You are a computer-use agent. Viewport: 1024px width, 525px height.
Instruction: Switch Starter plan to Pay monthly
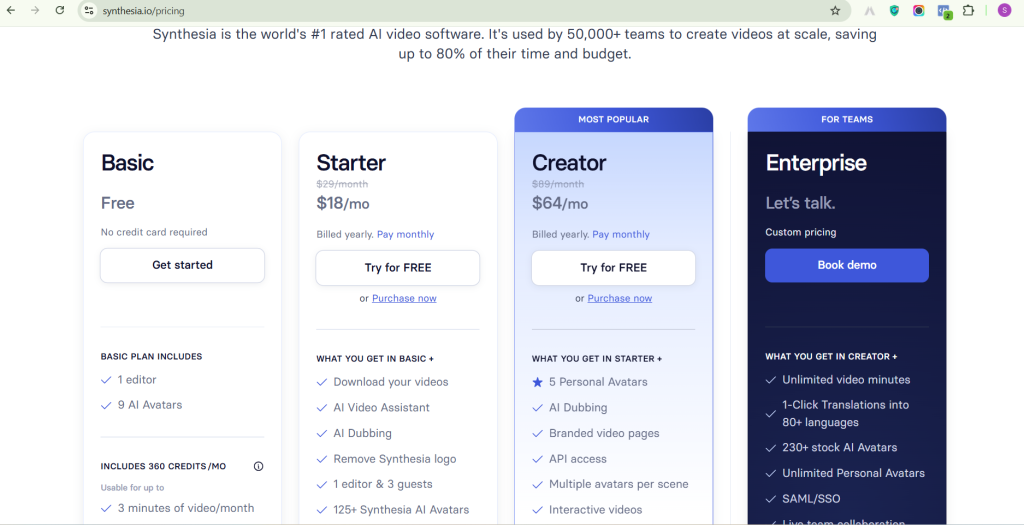pyautogui.click(x=405, y=234)
